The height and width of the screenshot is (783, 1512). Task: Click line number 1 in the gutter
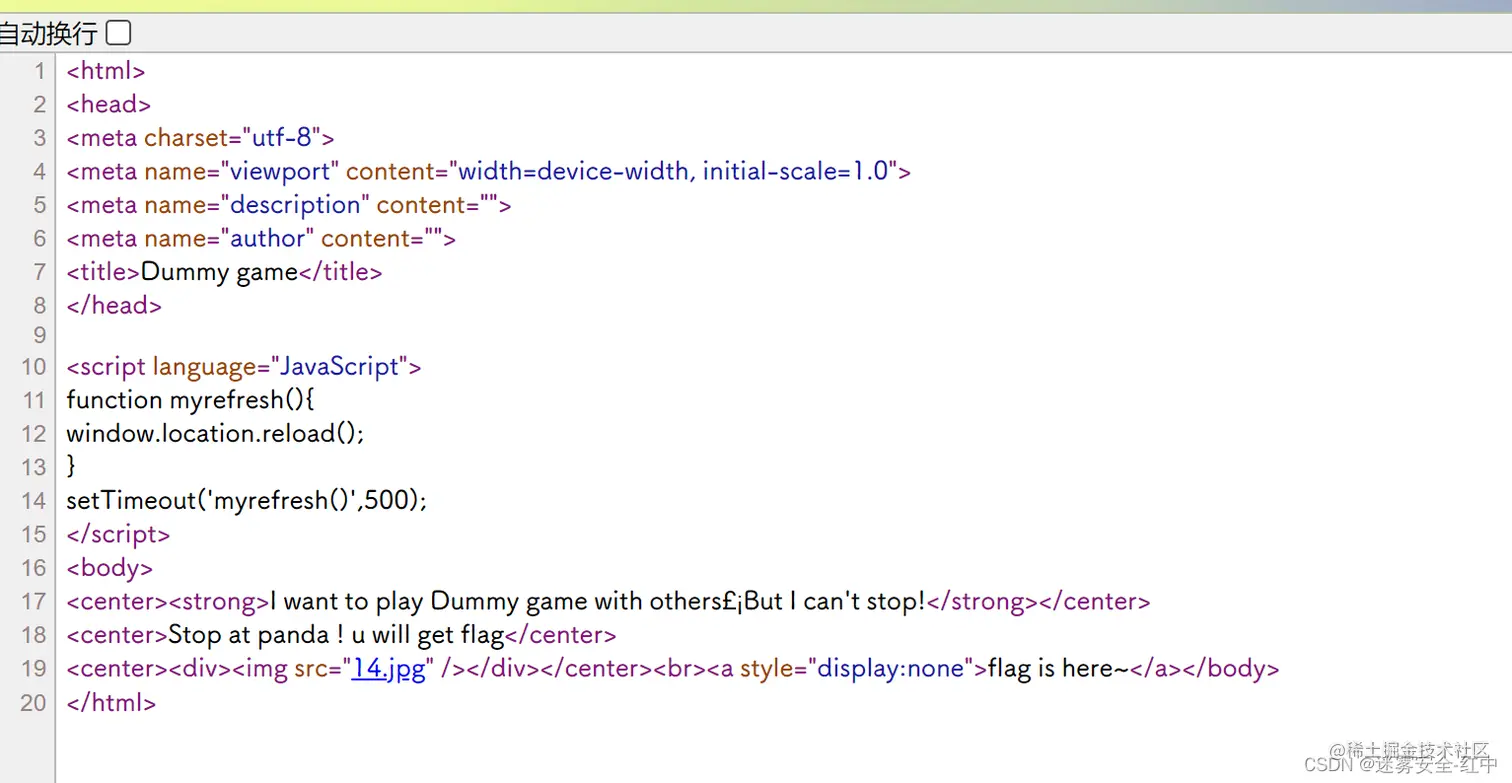point(40,71)
